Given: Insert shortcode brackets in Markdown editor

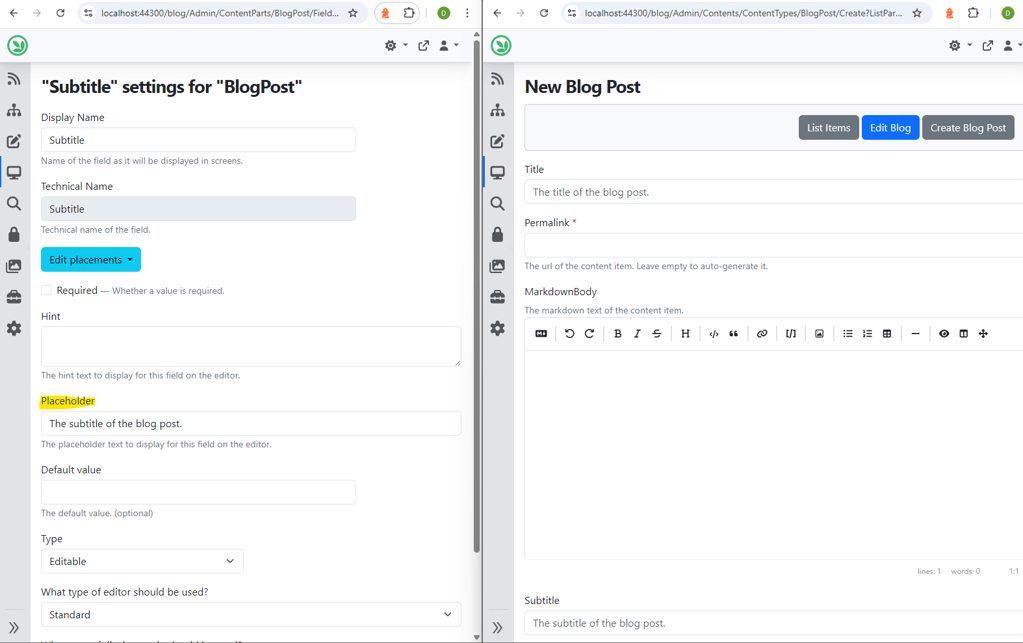Looking at the screenshot, I should pyautogui.click(x=791, y=334).
